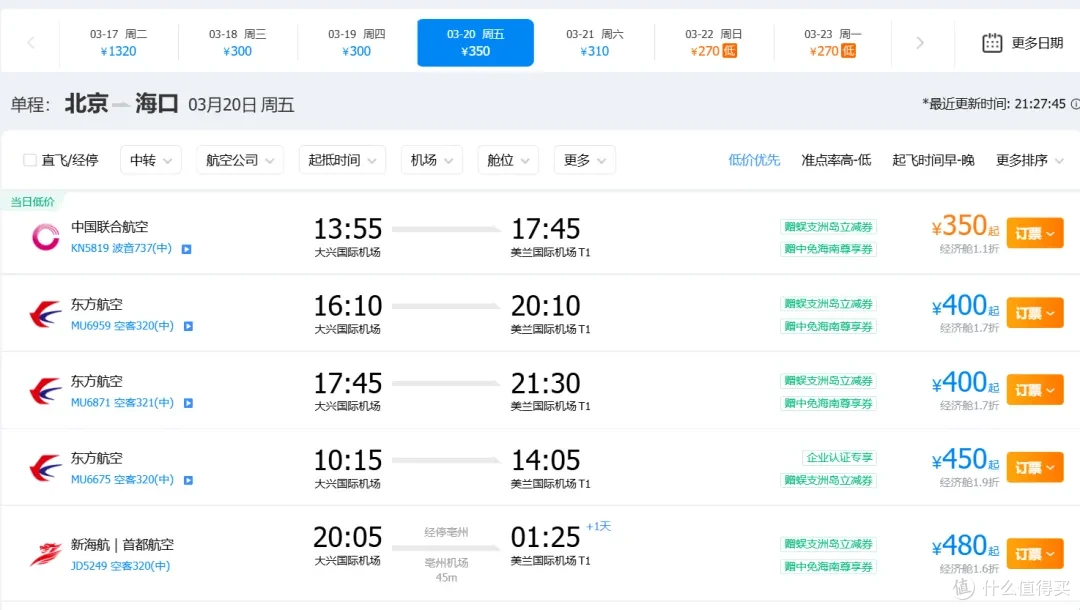Tick the 直飞/经停 checkbox
This screenshot has width=1080, height=610.
click(30, 160)
